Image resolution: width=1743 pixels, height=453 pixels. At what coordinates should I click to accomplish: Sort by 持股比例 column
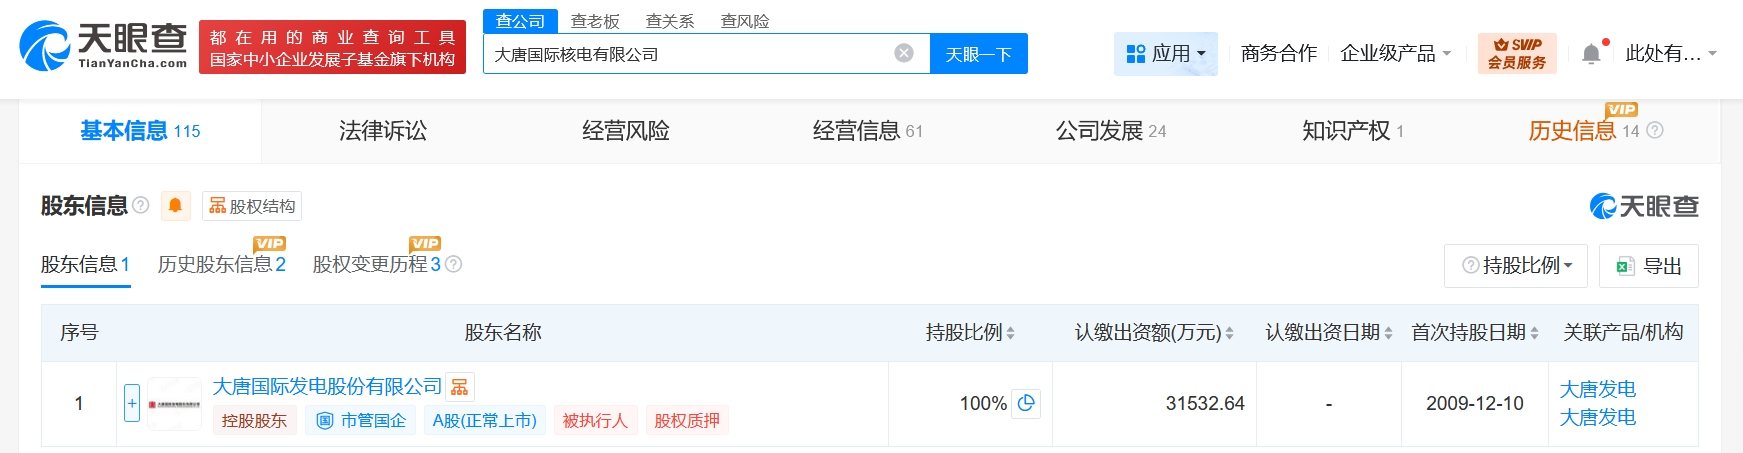pyautogui.click(x=1010, y=333)
